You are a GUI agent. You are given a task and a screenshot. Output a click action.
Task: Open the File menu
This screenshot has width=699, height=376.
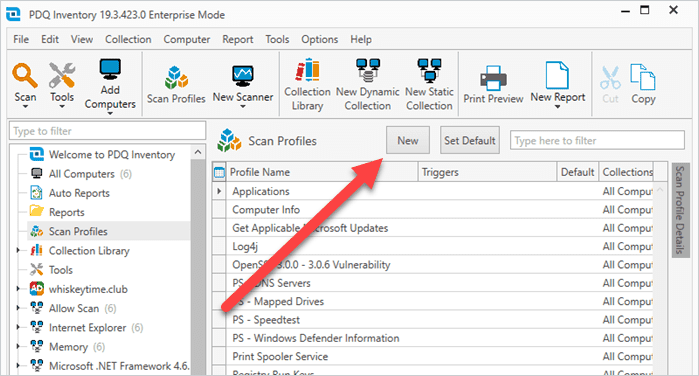[21, 39]
